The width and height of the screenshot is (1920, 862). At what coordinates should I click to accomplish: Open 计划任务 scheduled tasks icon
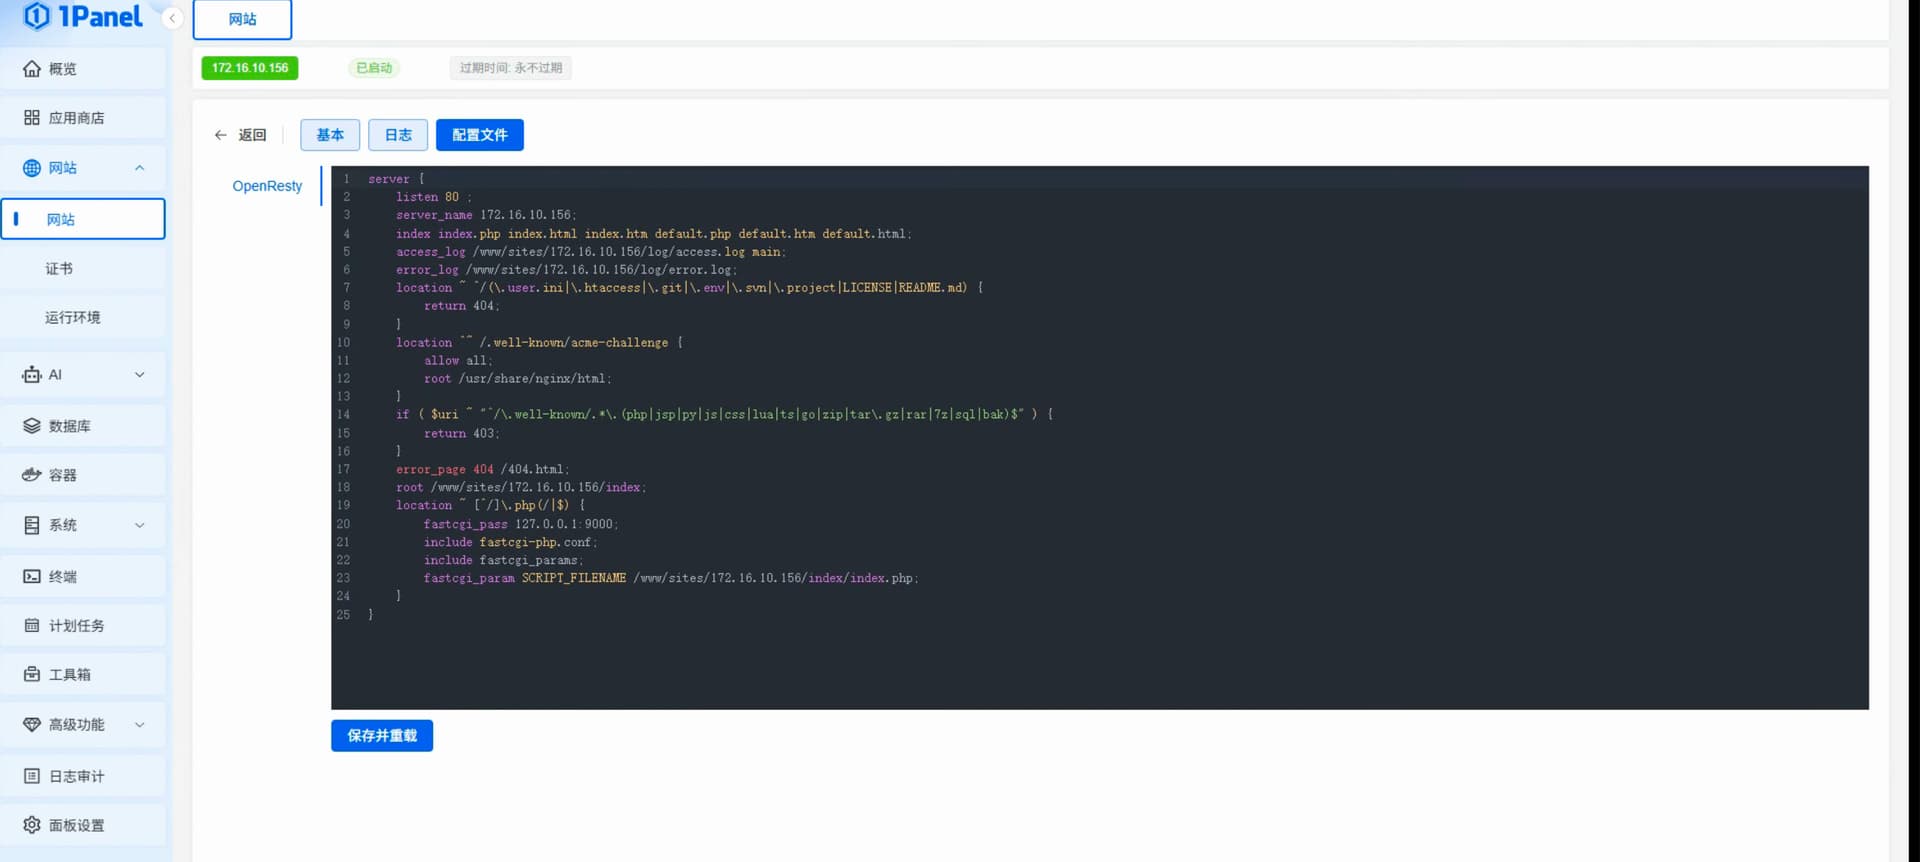(x=32, y=625)
